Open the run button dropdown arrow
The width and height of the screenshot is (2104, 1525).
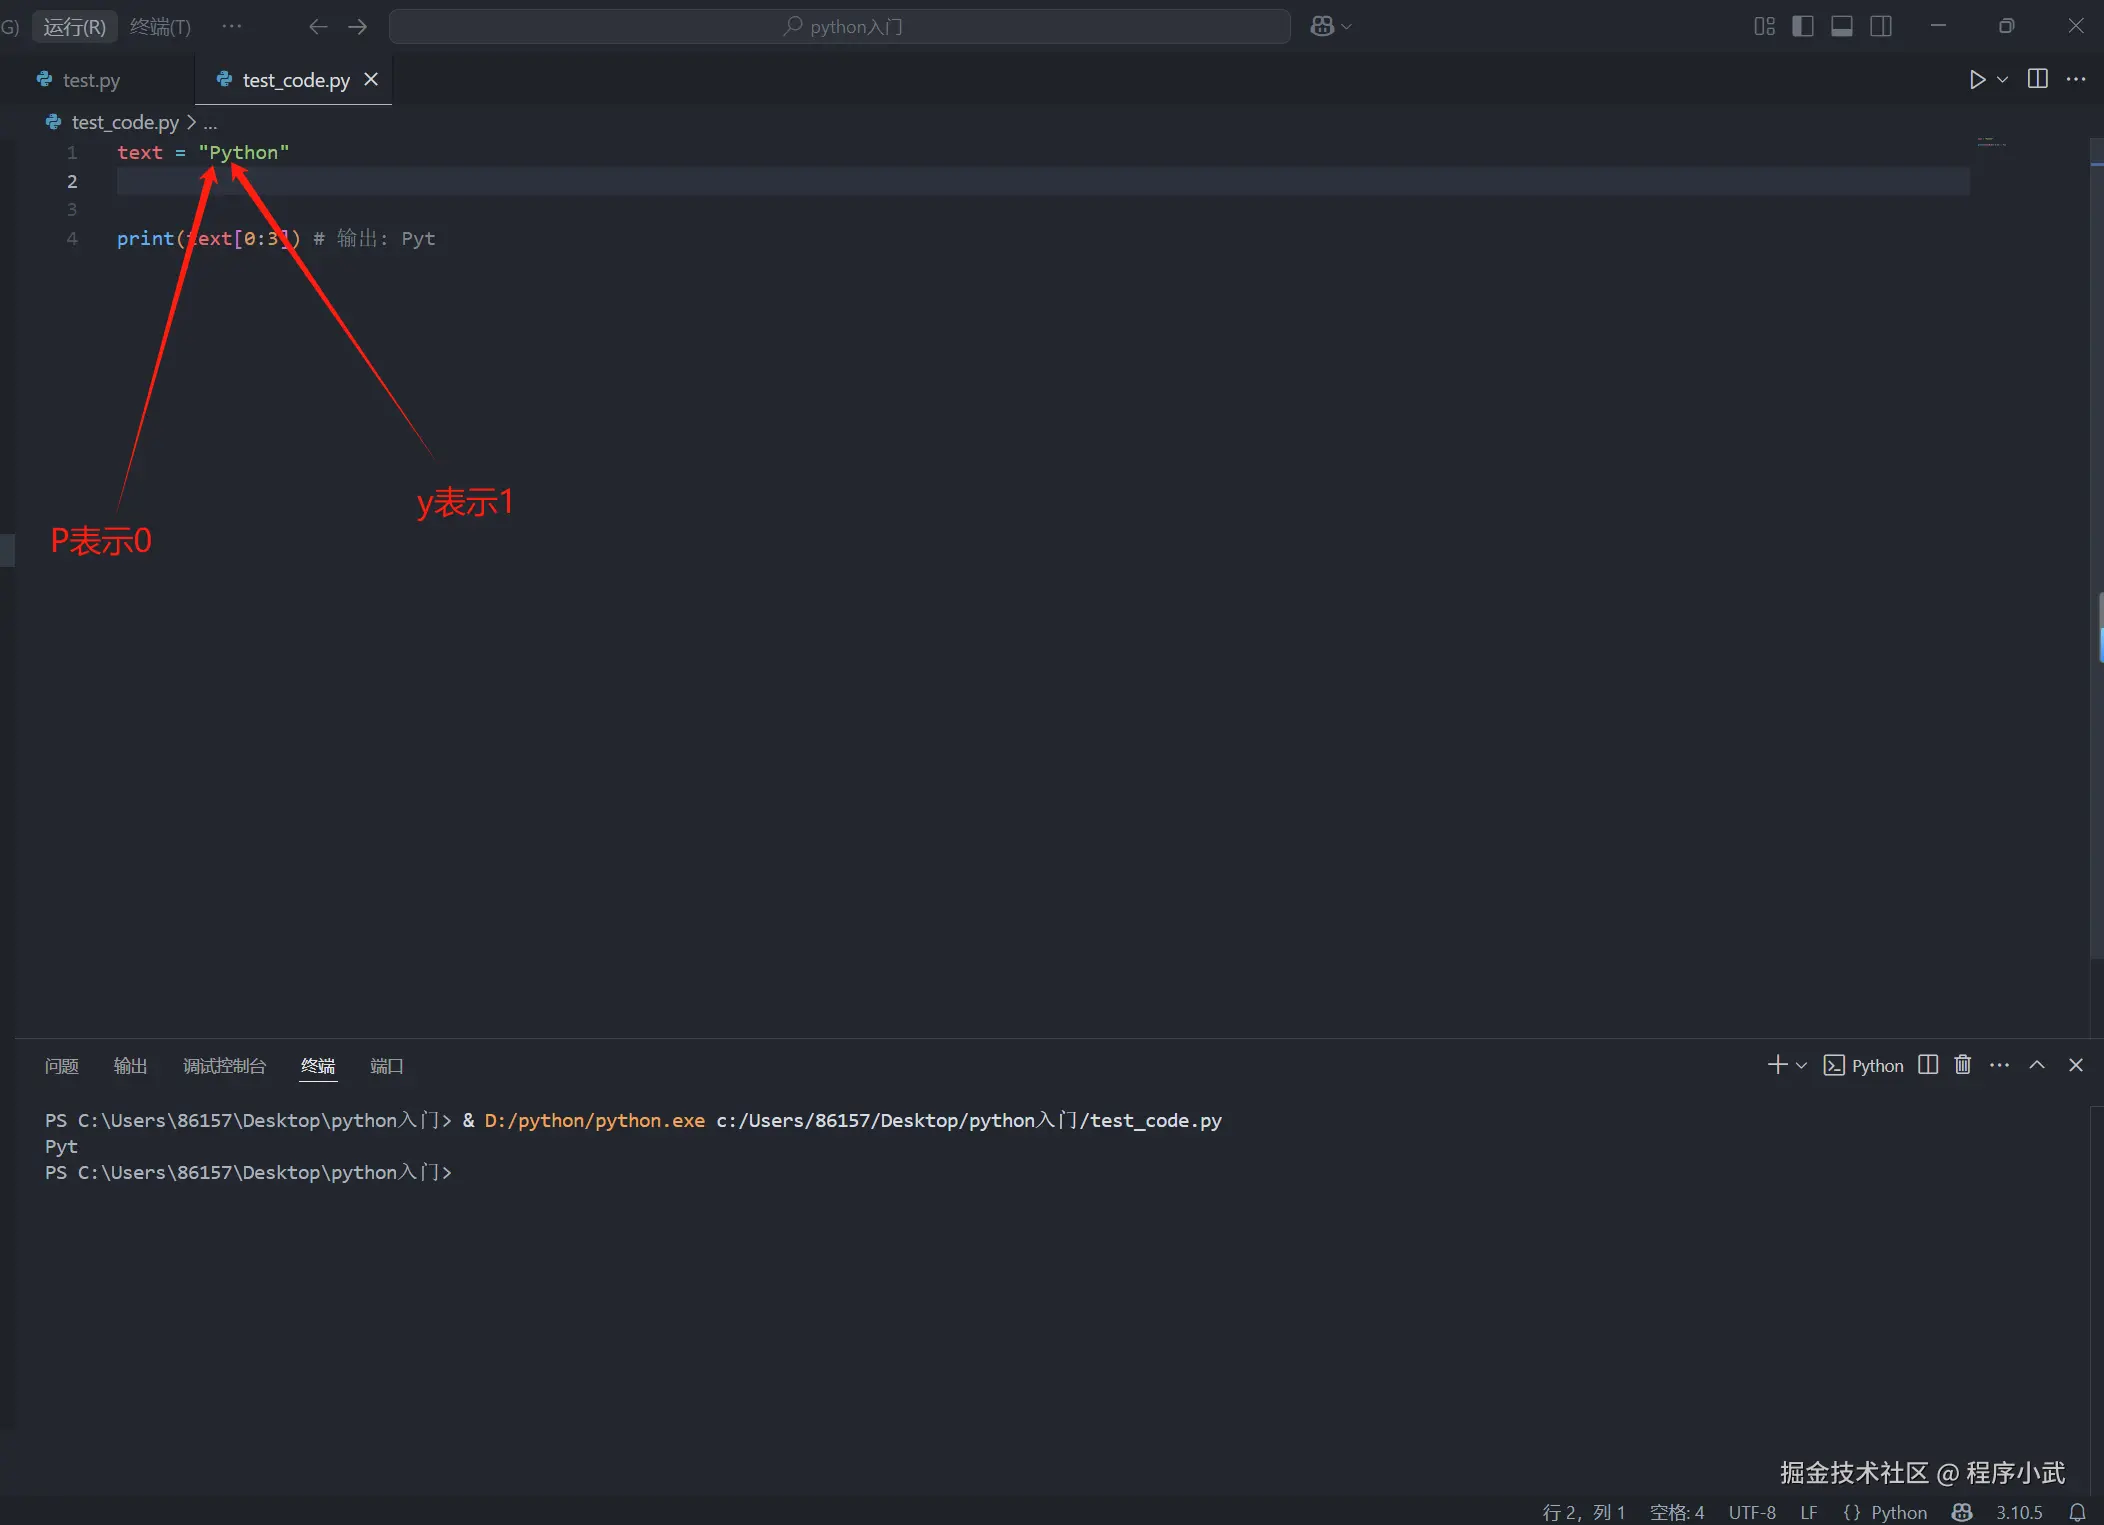[x=2002, y=80]
